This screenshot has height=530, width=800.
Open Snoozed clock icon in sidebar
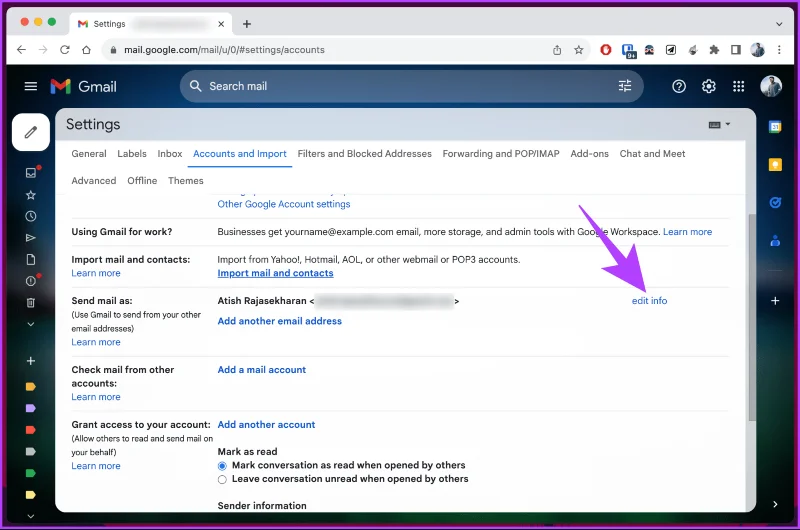coord(31,216)
